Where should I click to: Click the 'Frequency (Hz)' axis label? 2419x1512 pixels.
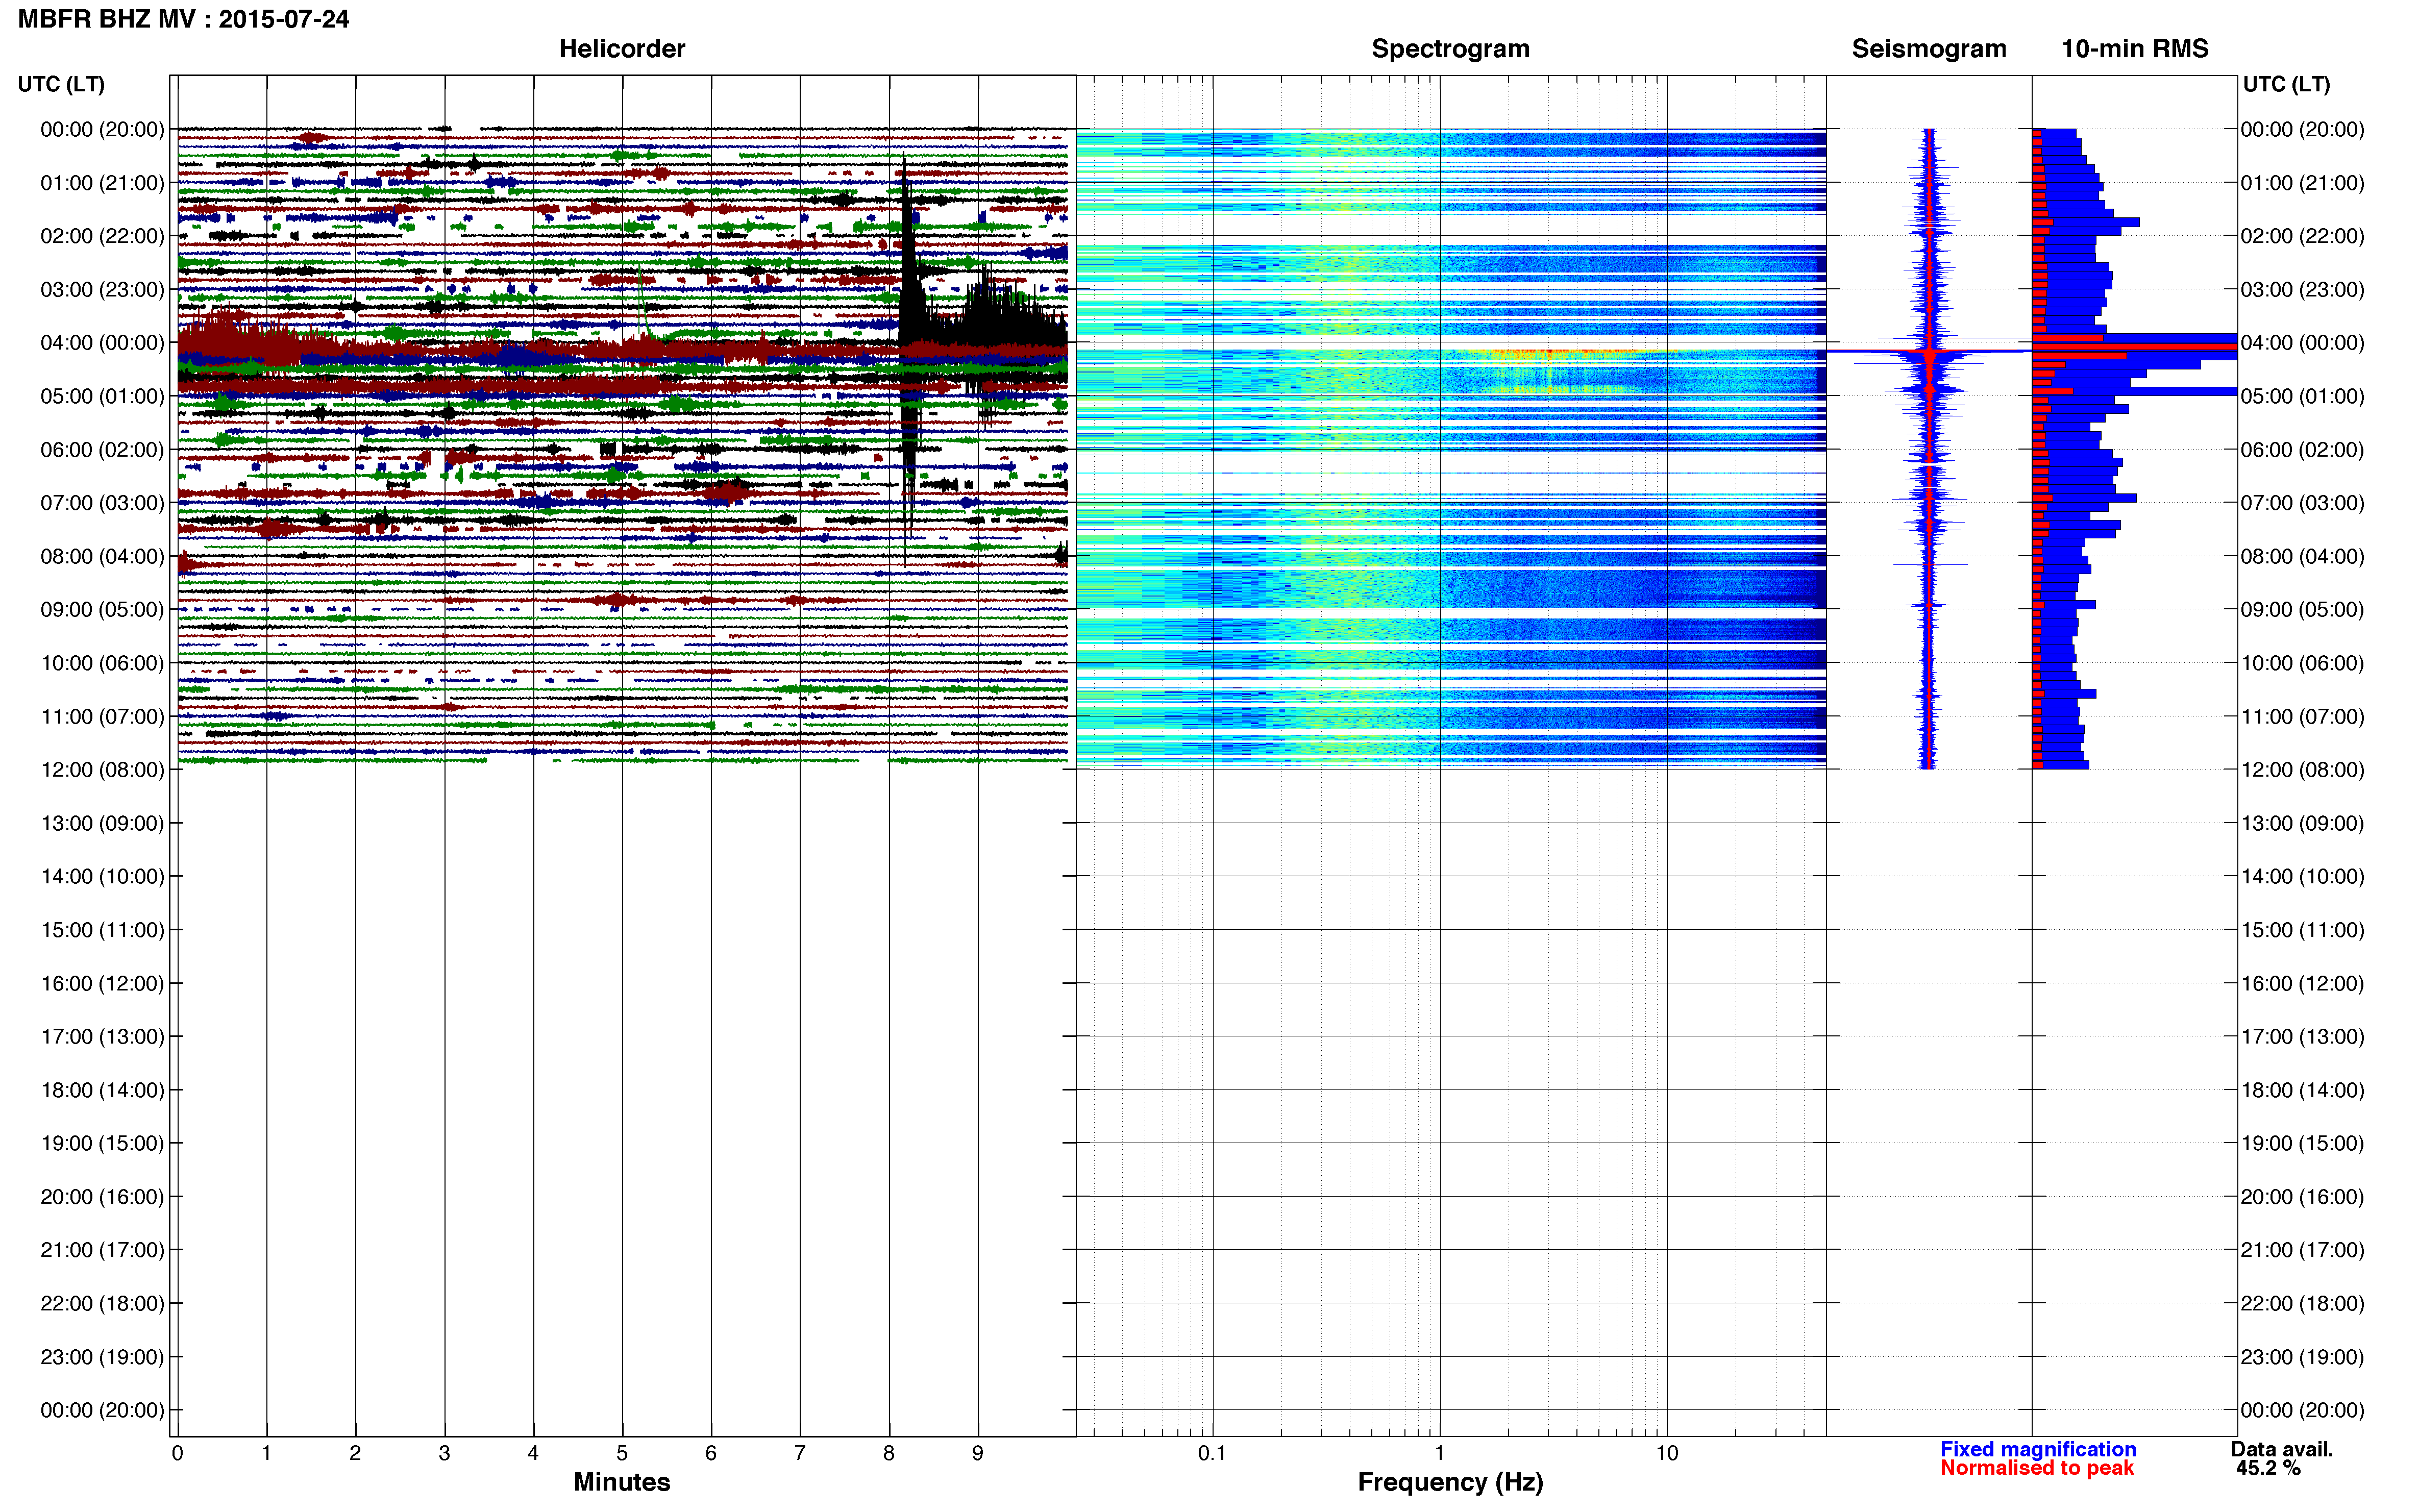point(1450,1482)
